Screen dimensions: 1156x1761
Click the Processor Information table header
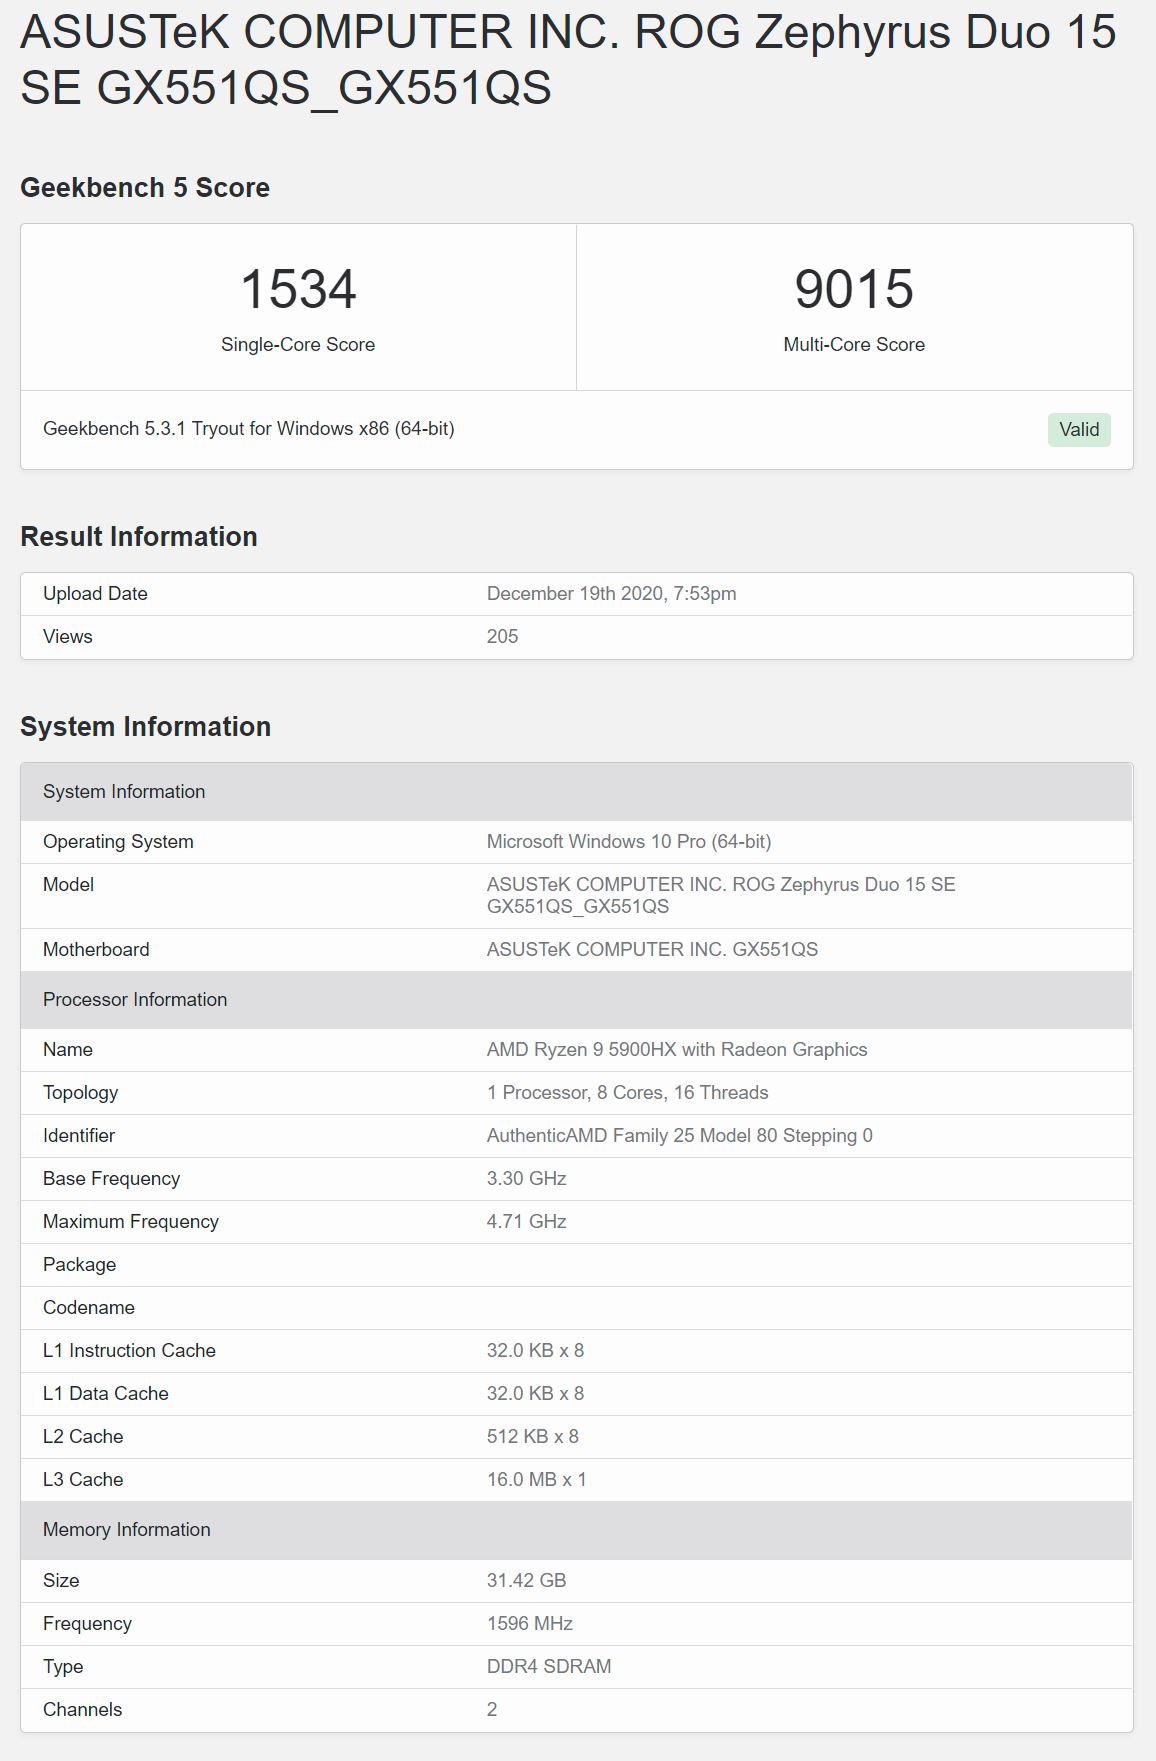pyautogui.click(x=577, y=1000)
